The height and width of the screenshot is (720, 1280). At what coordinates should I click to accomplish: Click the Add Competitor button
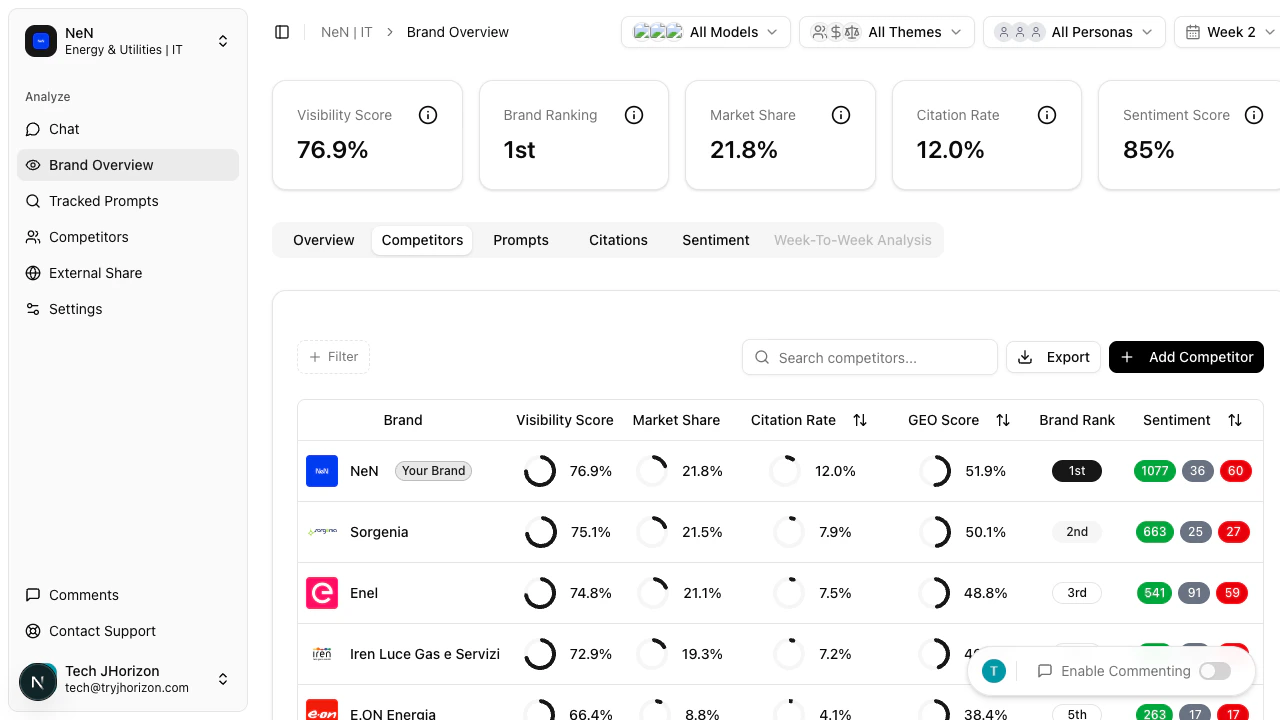[1186, 357]
